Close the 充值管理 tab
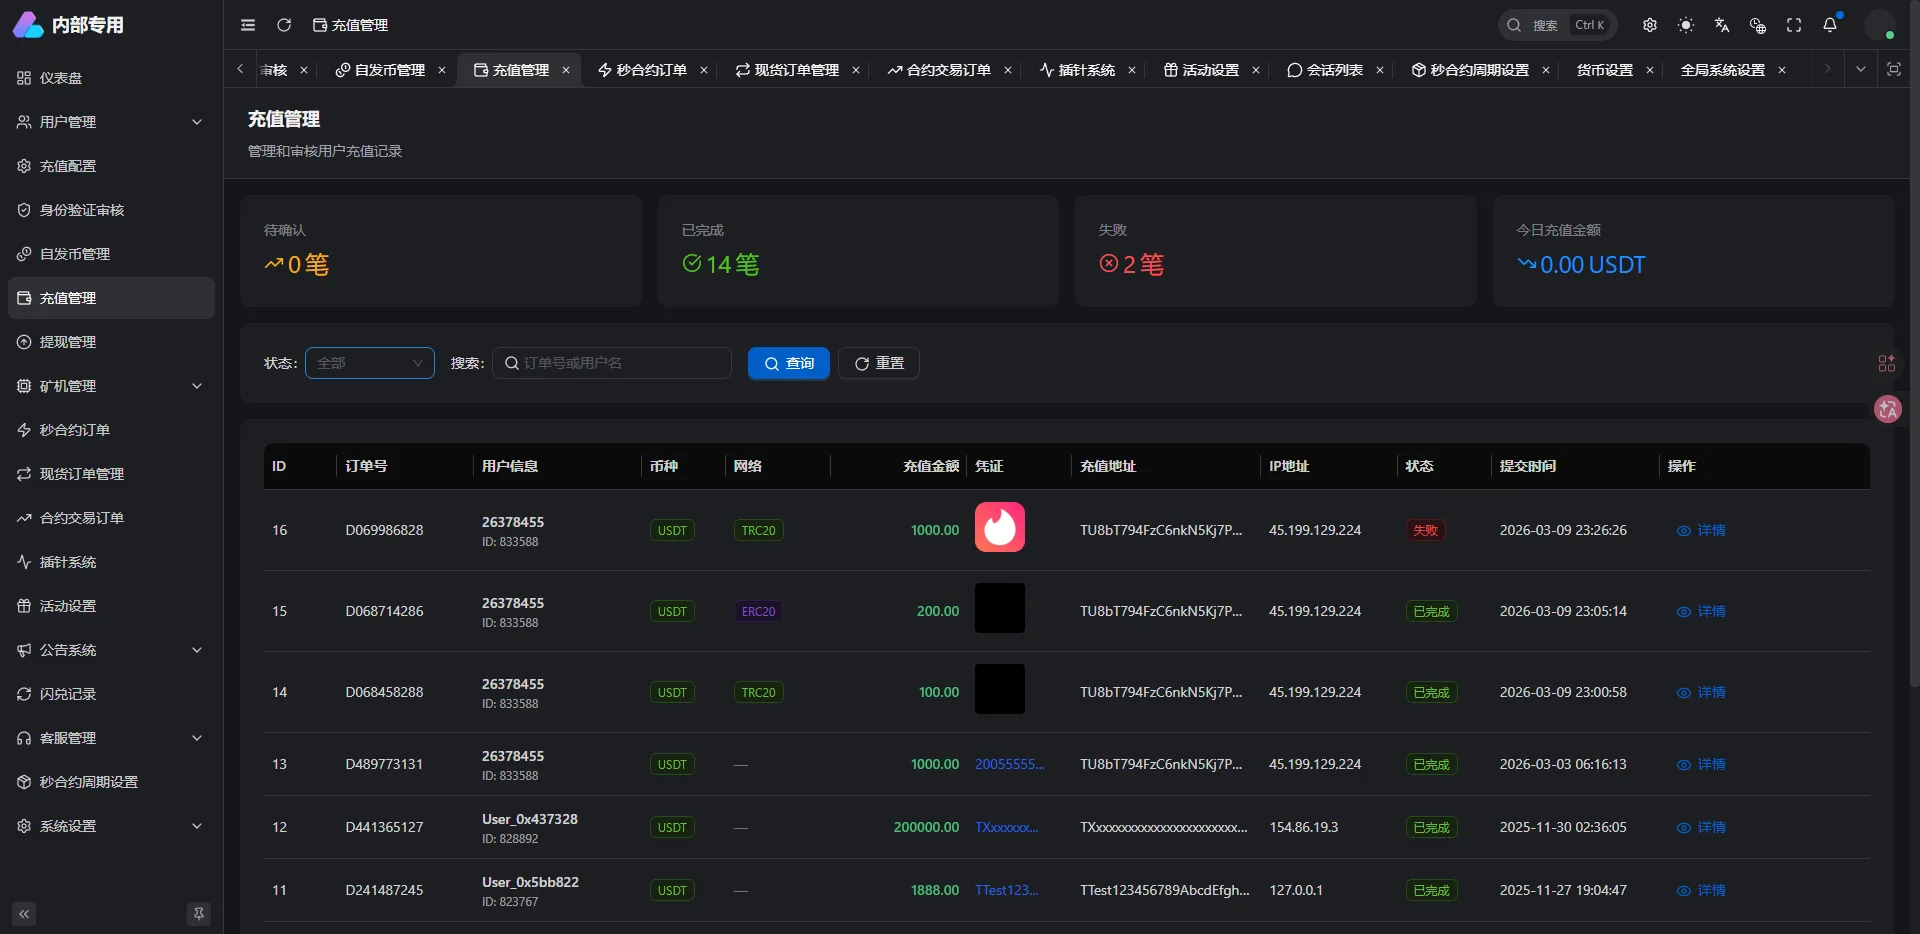 point(566,70)
